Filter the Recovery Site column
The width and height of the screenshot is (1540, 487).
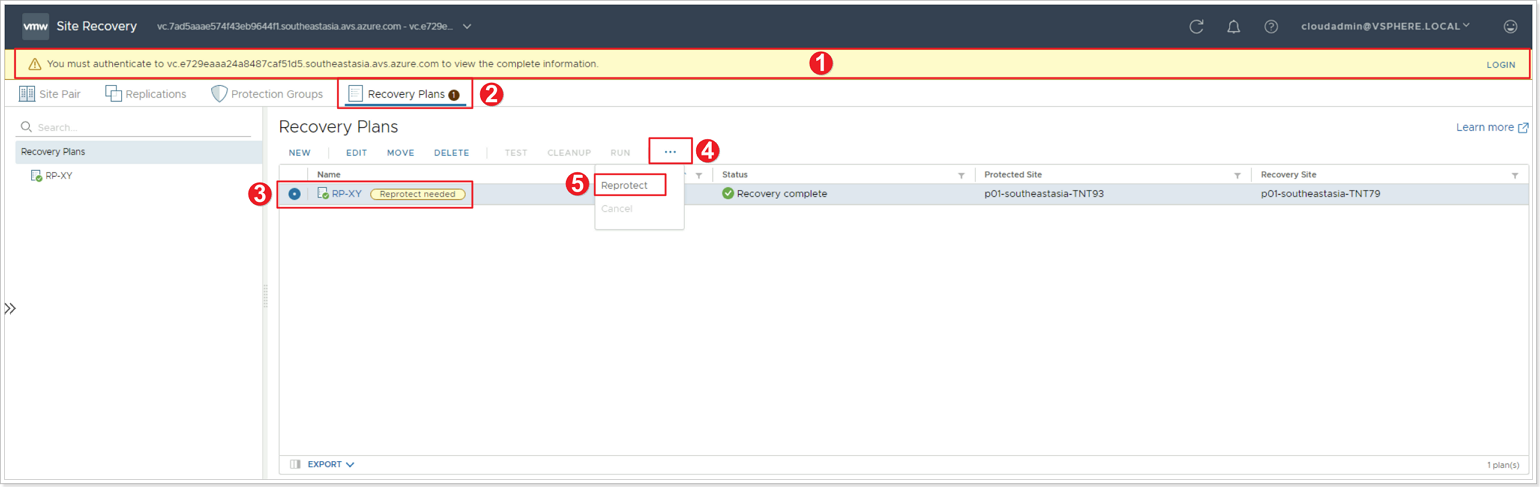(1515, 175)
